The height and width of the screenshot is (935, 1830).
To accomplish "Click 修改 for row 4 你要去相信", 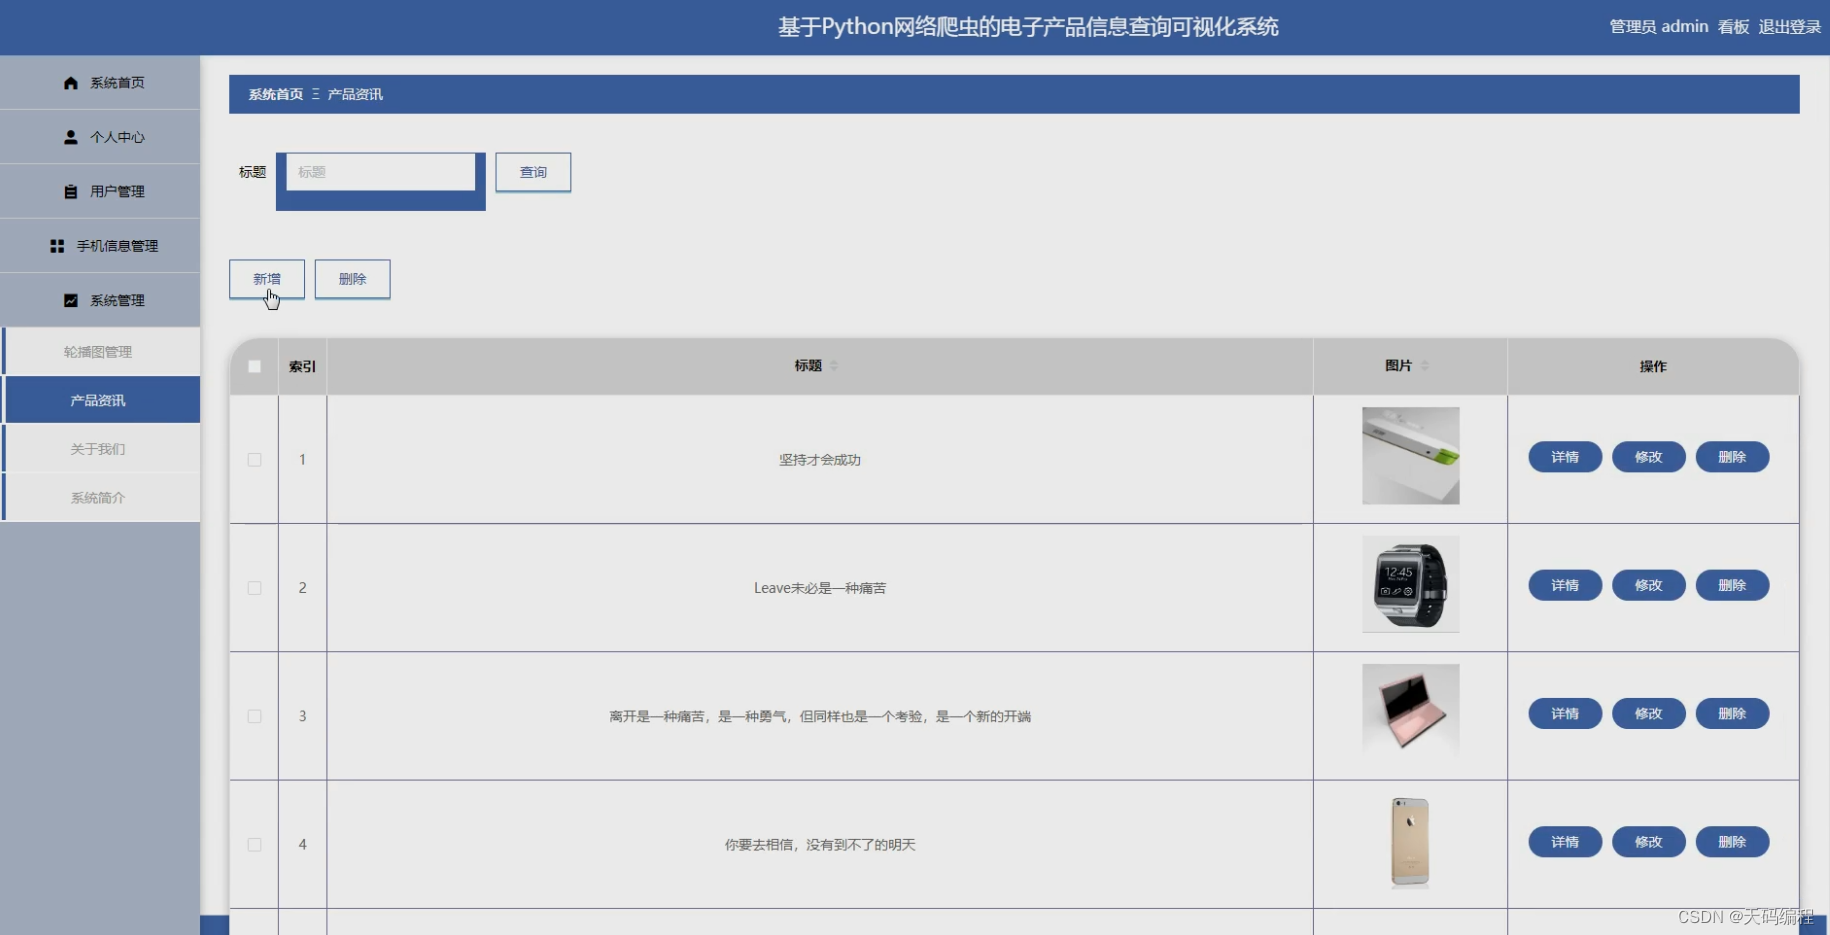I will pos(1649,842).
